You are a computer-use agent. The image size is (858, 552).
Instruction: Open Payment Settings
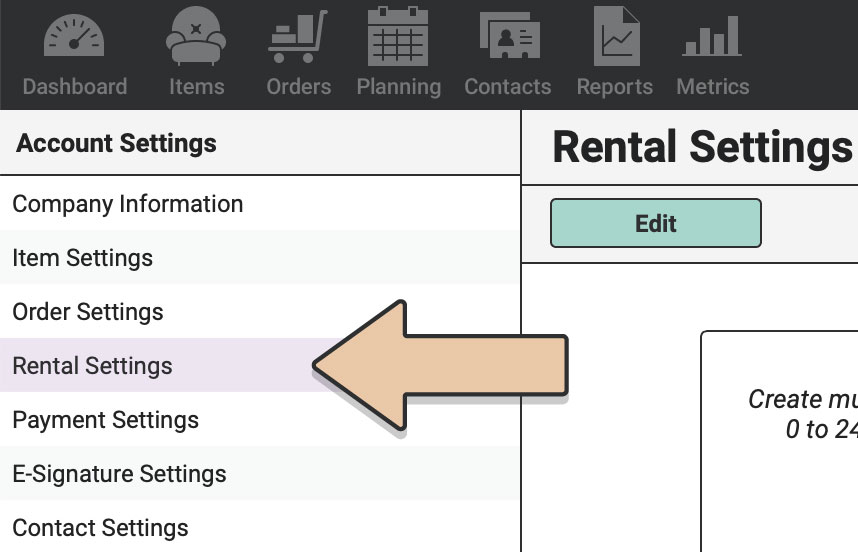(x=260, y=420)
